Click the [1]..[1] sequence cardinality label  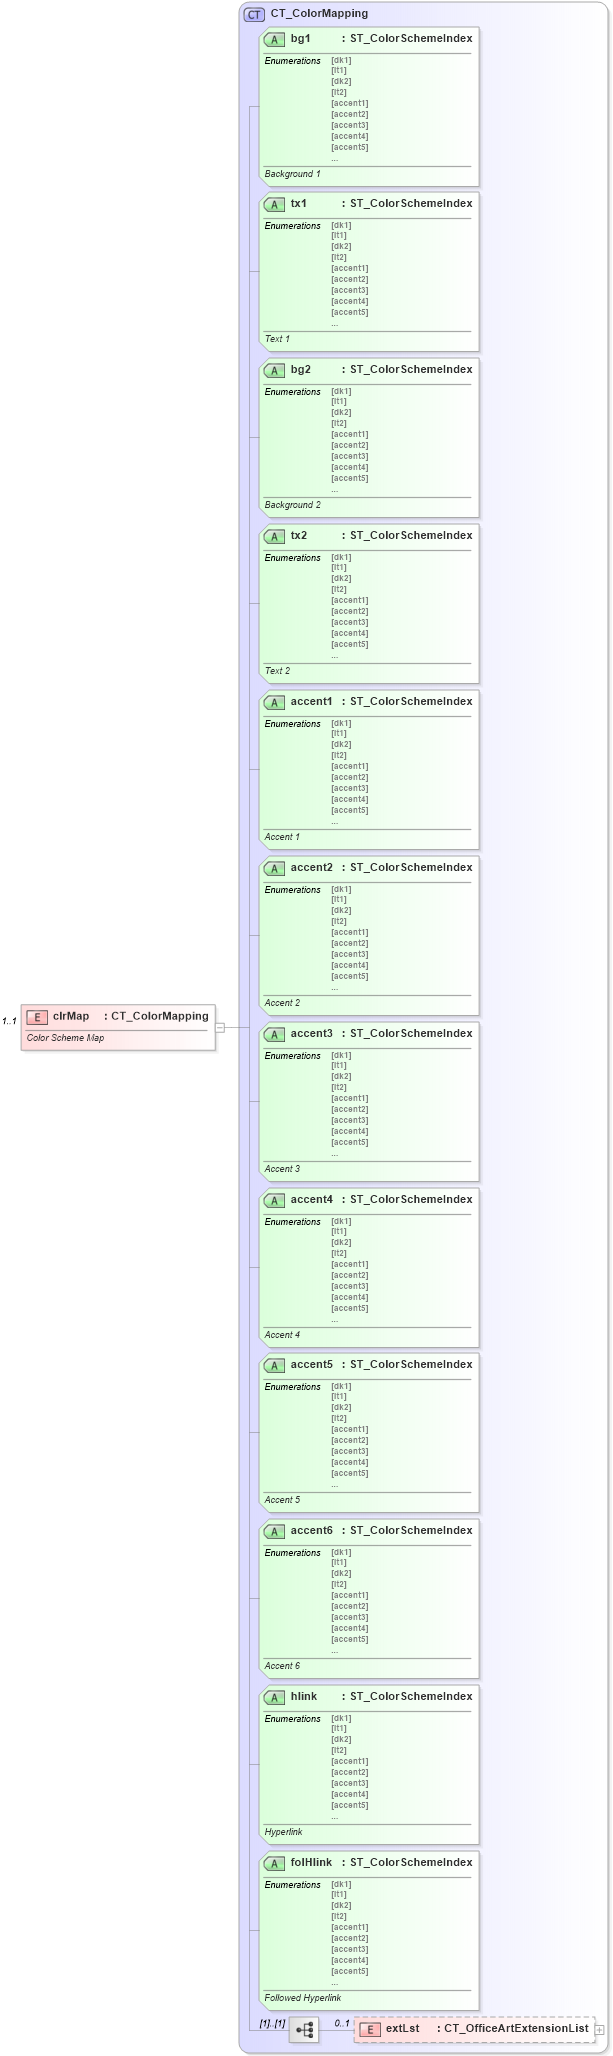coord(272,2023)
